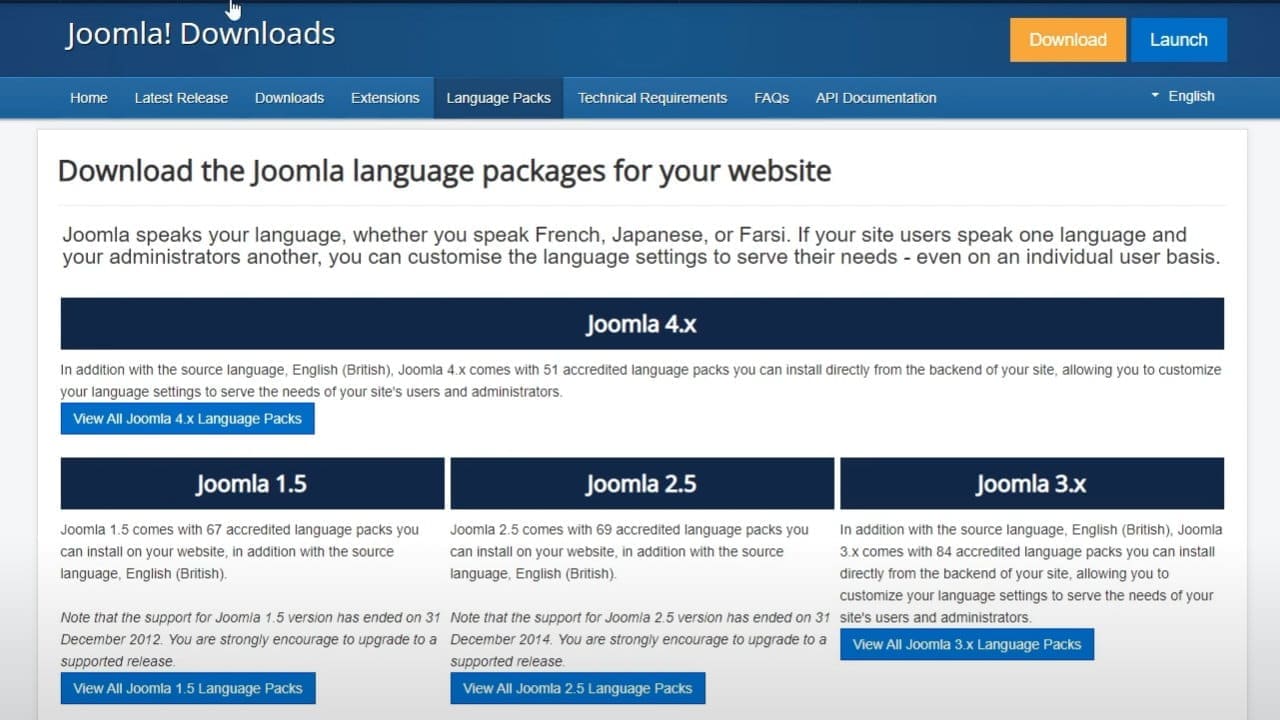This screenshot has width=1280, height=720.
Task: Click text '51 accredited language packs' paragraph
Action: [x=641, y=381]
